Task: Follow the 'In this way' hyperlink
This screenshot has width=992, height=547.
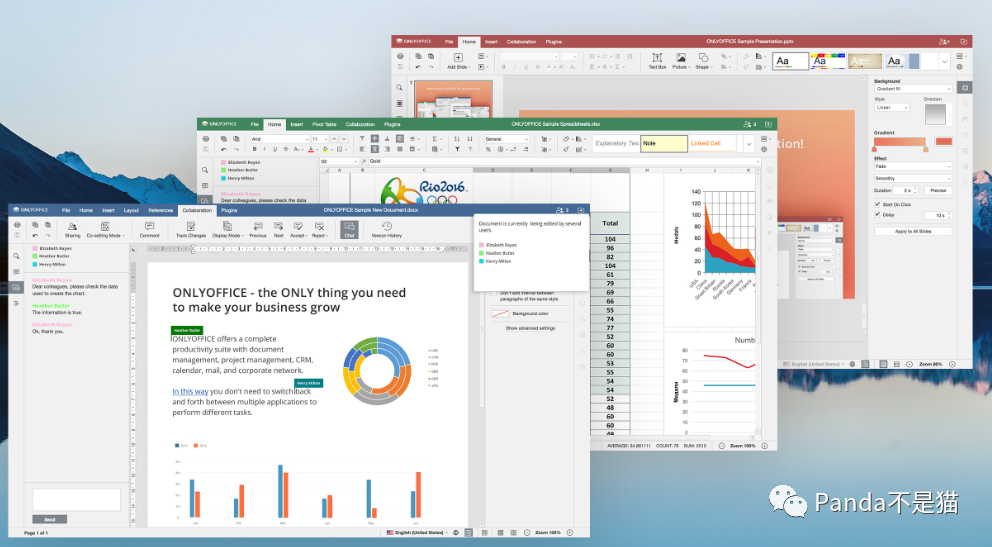Action: [190, 391]
